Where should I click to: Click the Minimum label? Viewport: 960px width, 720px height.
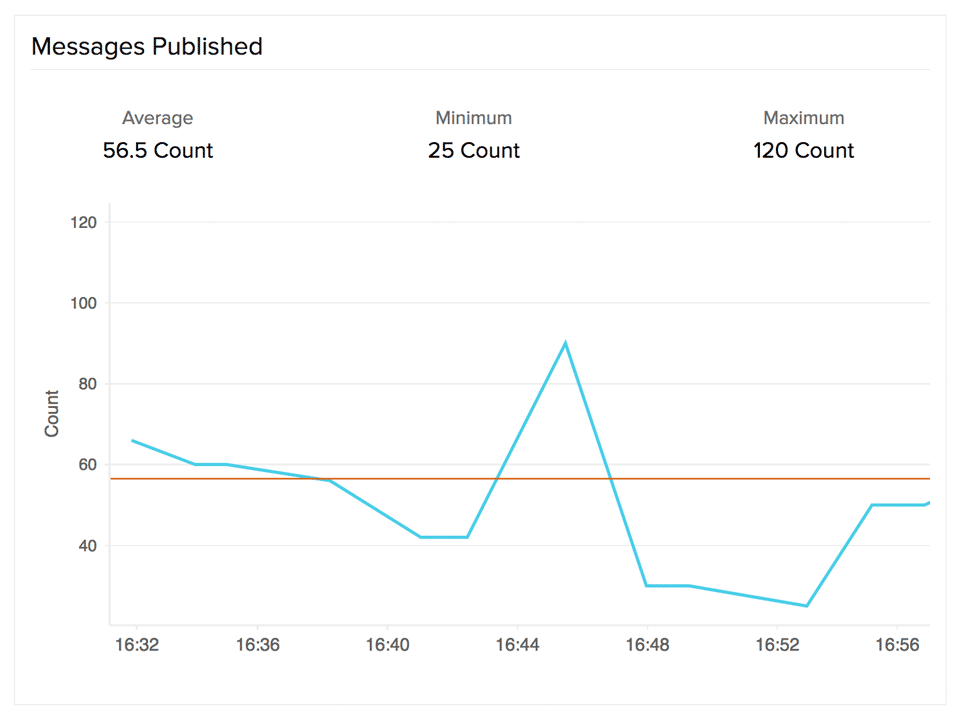point(473,118)
